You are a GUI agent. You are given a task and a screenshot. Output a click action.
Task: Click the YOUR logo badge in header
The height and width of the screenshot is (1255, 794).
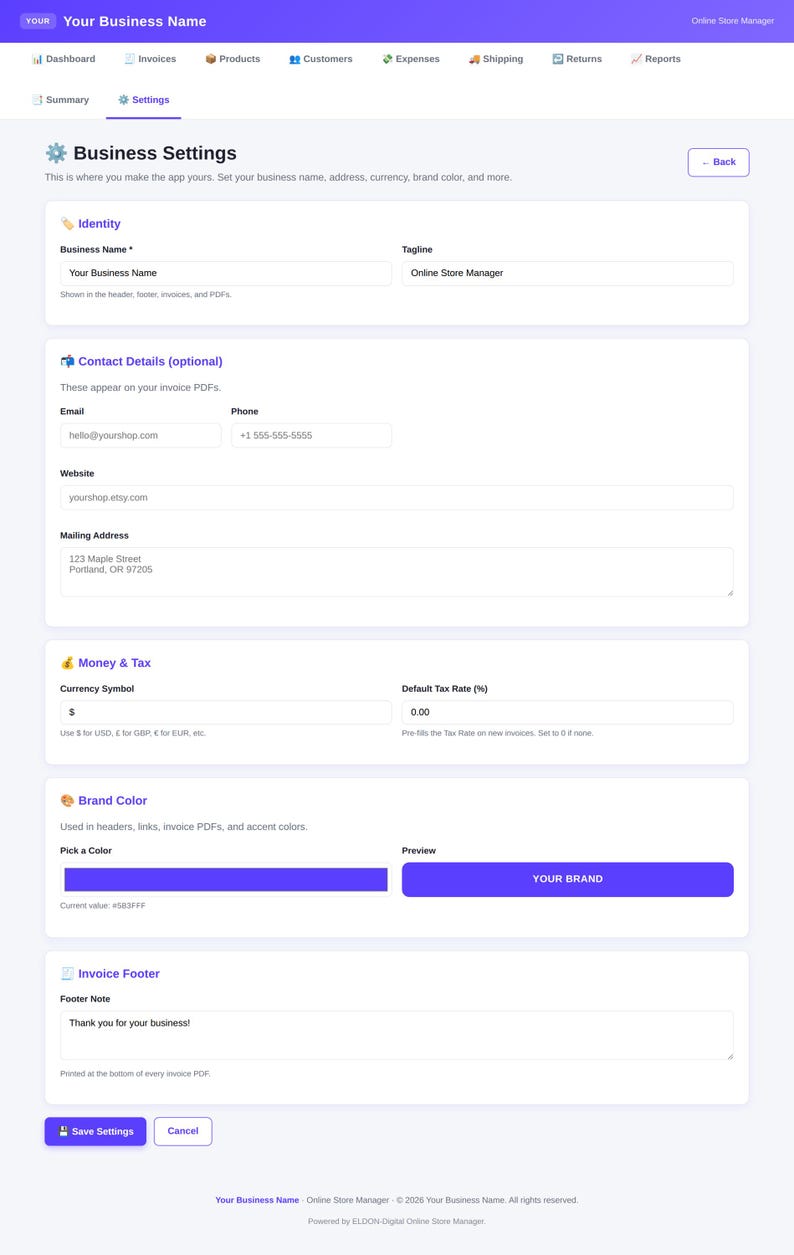pyautogui.click(x=38, y=21)
